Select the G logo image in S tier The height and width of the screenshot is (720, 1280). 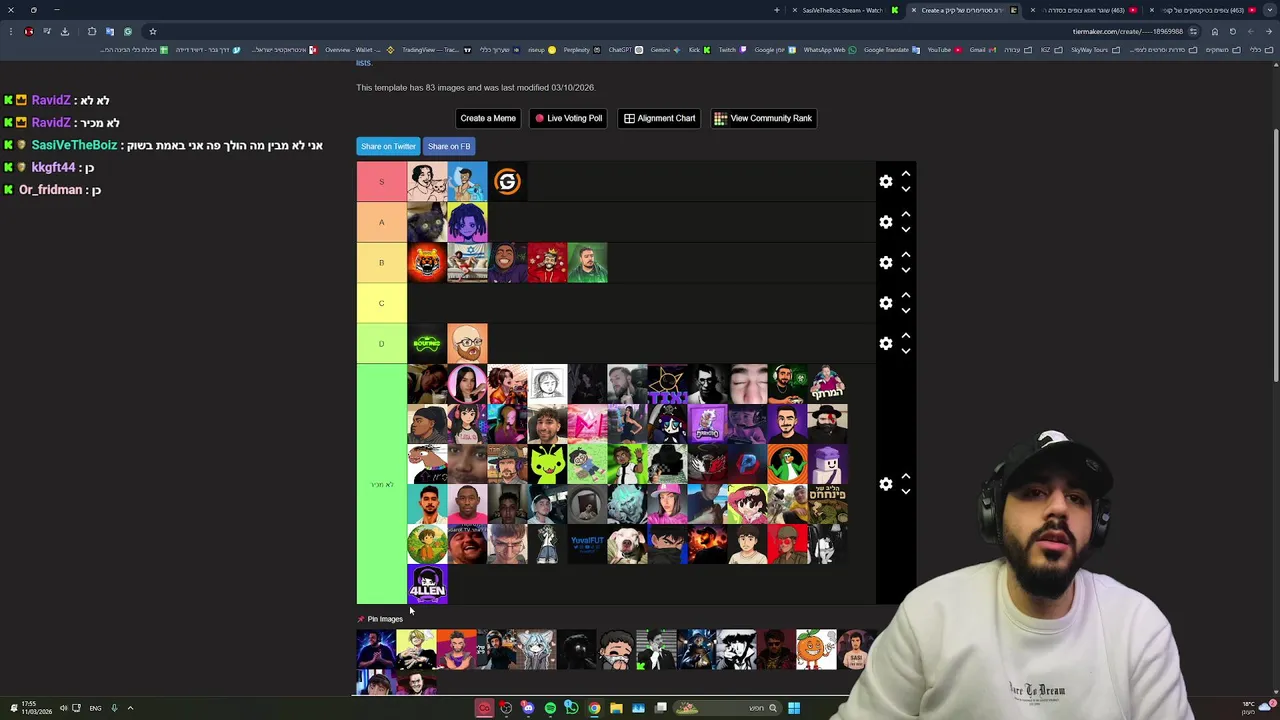[507, 182]
